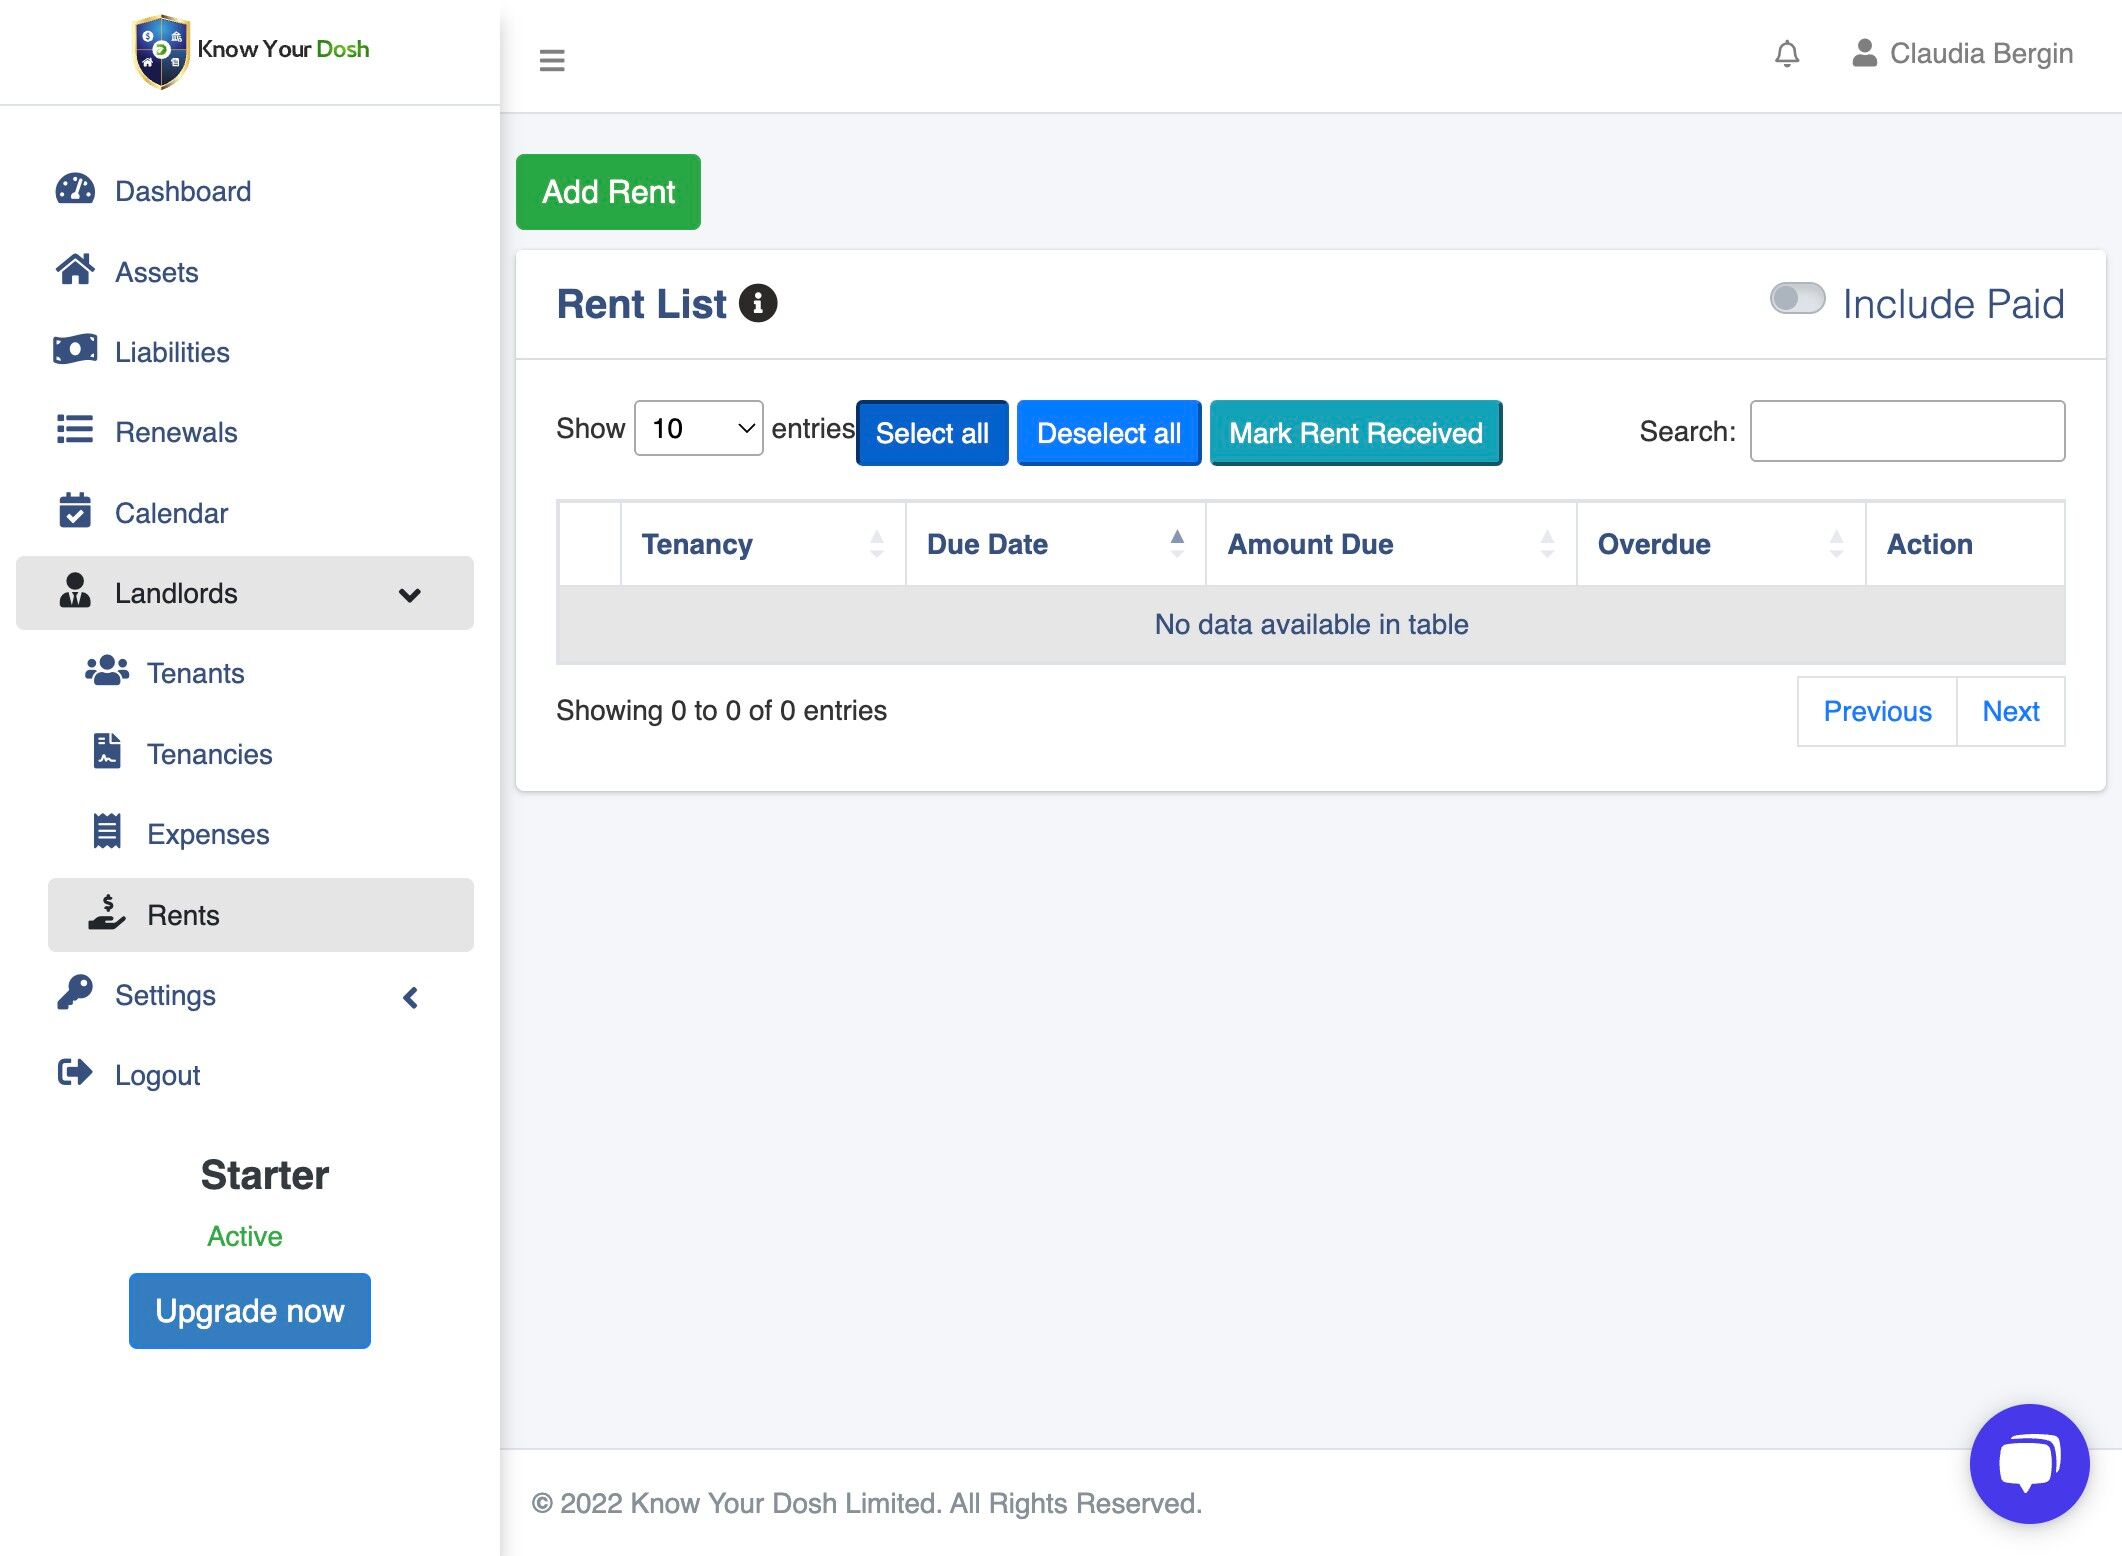This screenshot has height=1556, width=2122.
Task: Open the Show entries dropdown
Action: coord(698,429)
